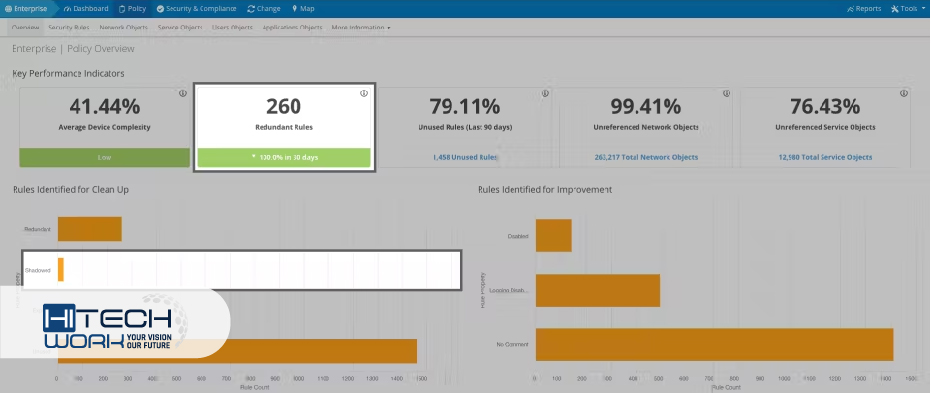Click the Unreferenced Service Objects label
Viewport: 931px width, 393px height.
coord(825,127)
